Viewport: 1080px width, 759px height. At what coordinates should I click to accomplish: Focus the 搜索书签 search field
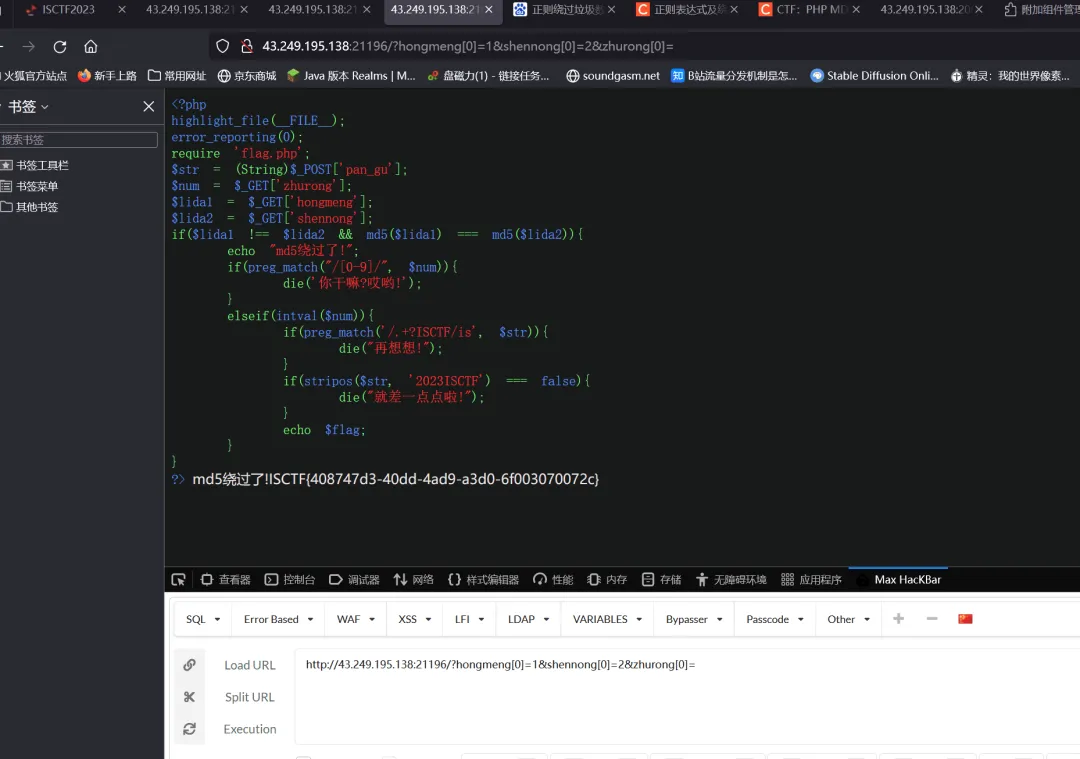pyautogui.click(x=79, y=140)
